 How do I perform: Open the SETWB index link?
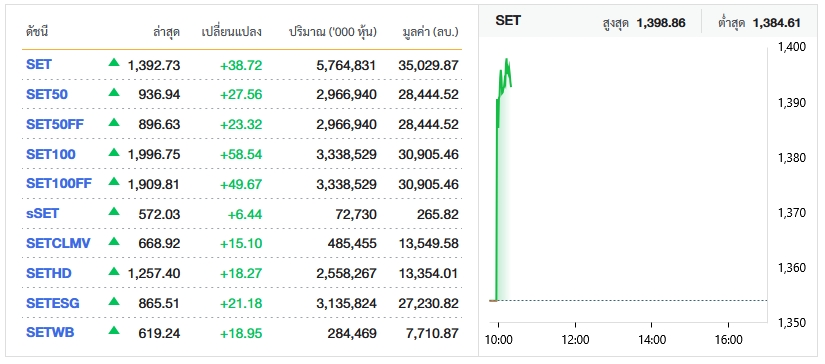50,332
